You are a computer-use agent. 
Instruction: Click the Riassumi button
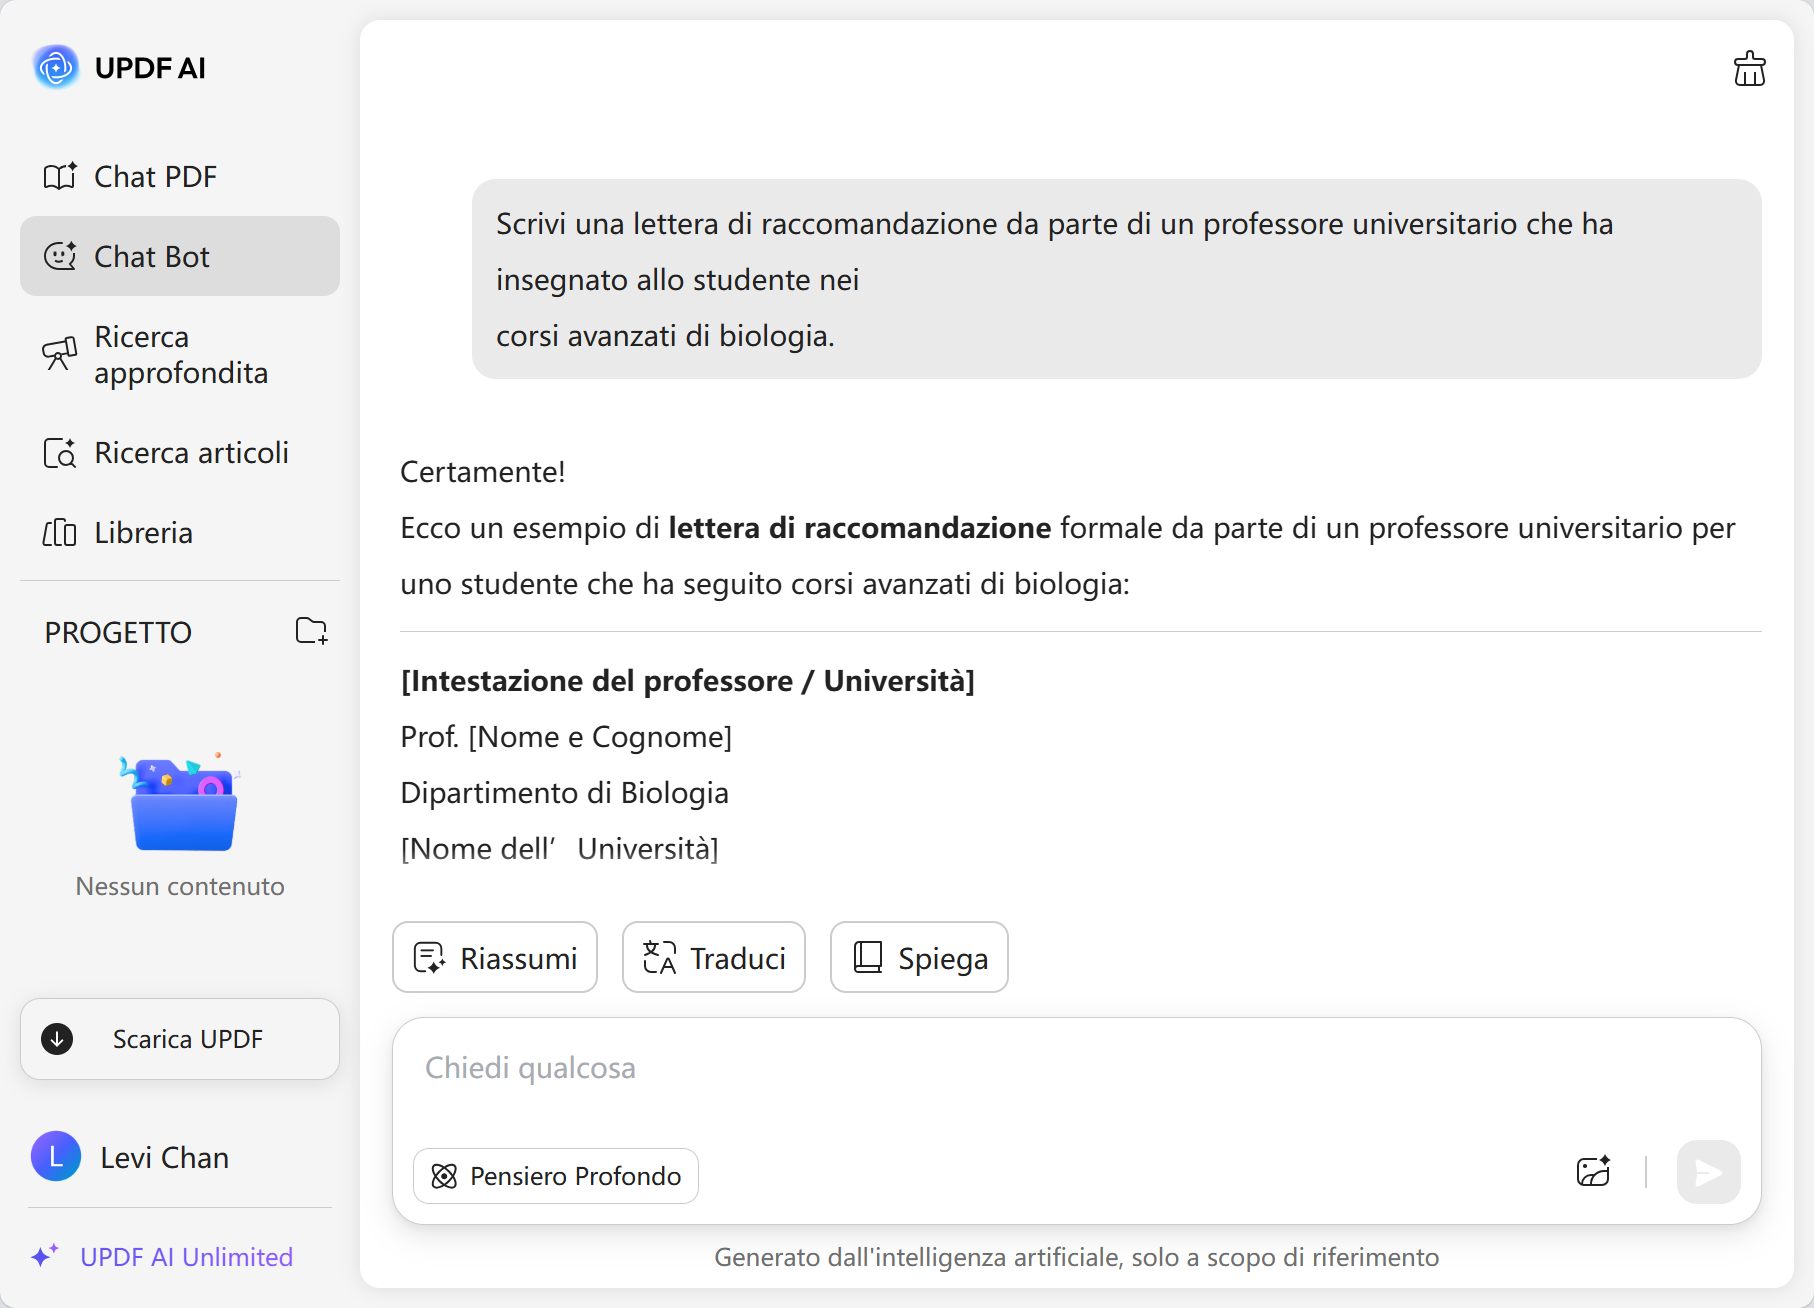coord(495,958)
